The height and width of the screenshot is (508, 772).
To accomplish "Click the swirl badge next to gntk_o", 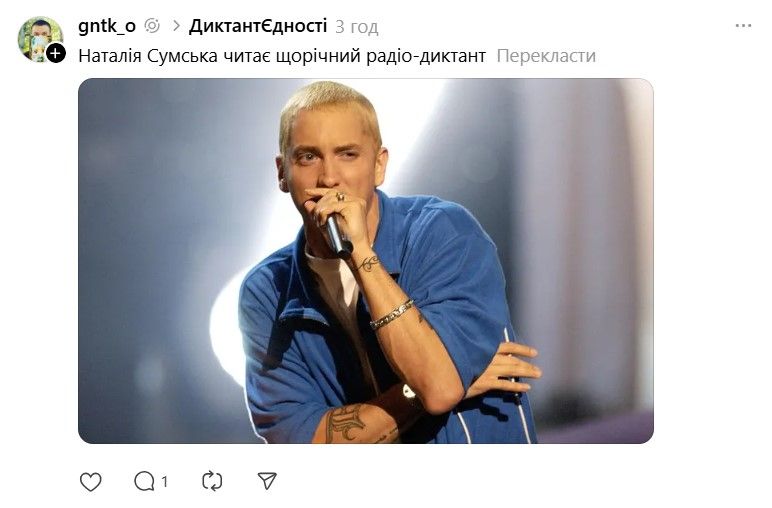I will (x=152, y=26).
